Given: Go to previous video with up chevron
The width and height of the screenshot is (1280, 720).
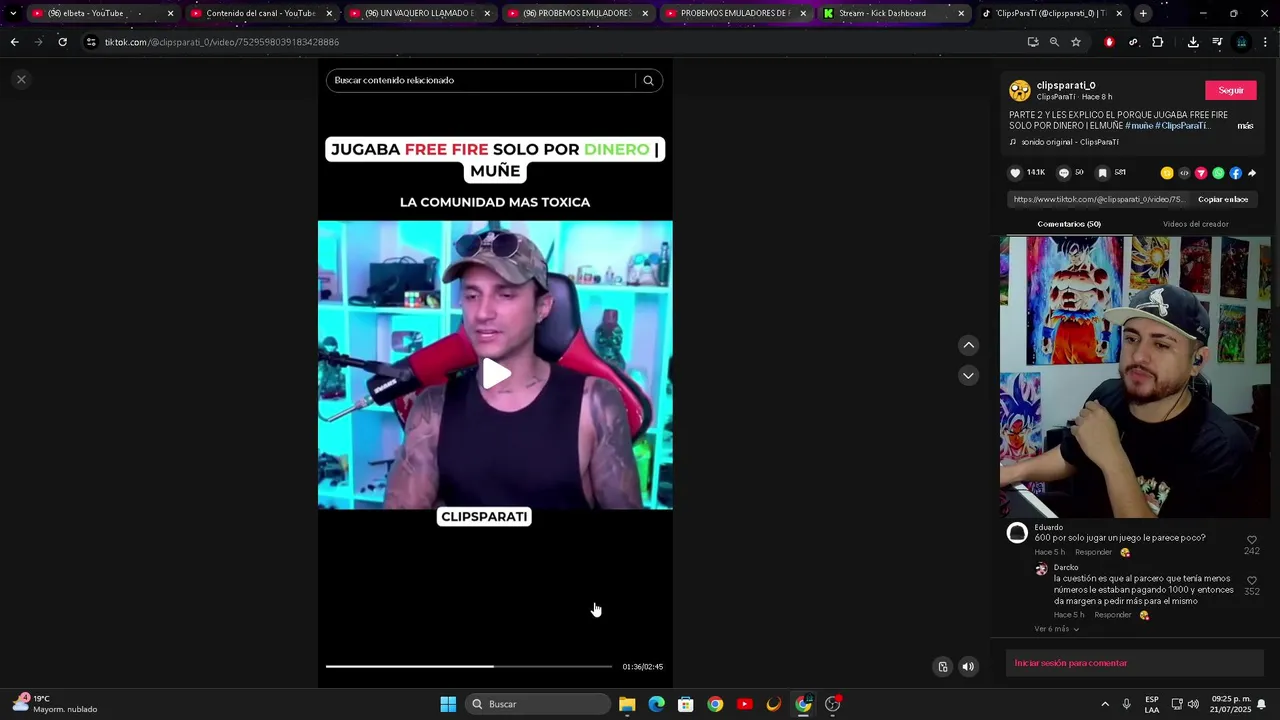Looking at the screenshot, I should point(968,345).
